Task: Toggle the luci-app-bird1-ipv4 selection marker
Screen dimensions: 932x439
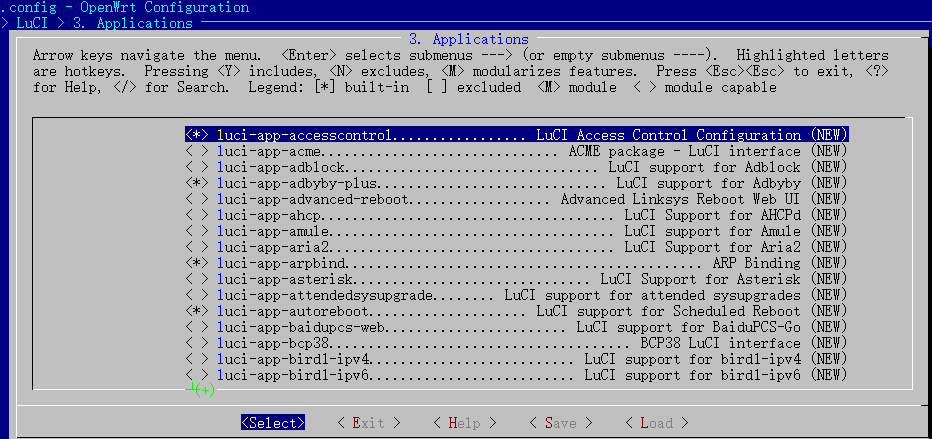Action: click(x=197, y=359)
